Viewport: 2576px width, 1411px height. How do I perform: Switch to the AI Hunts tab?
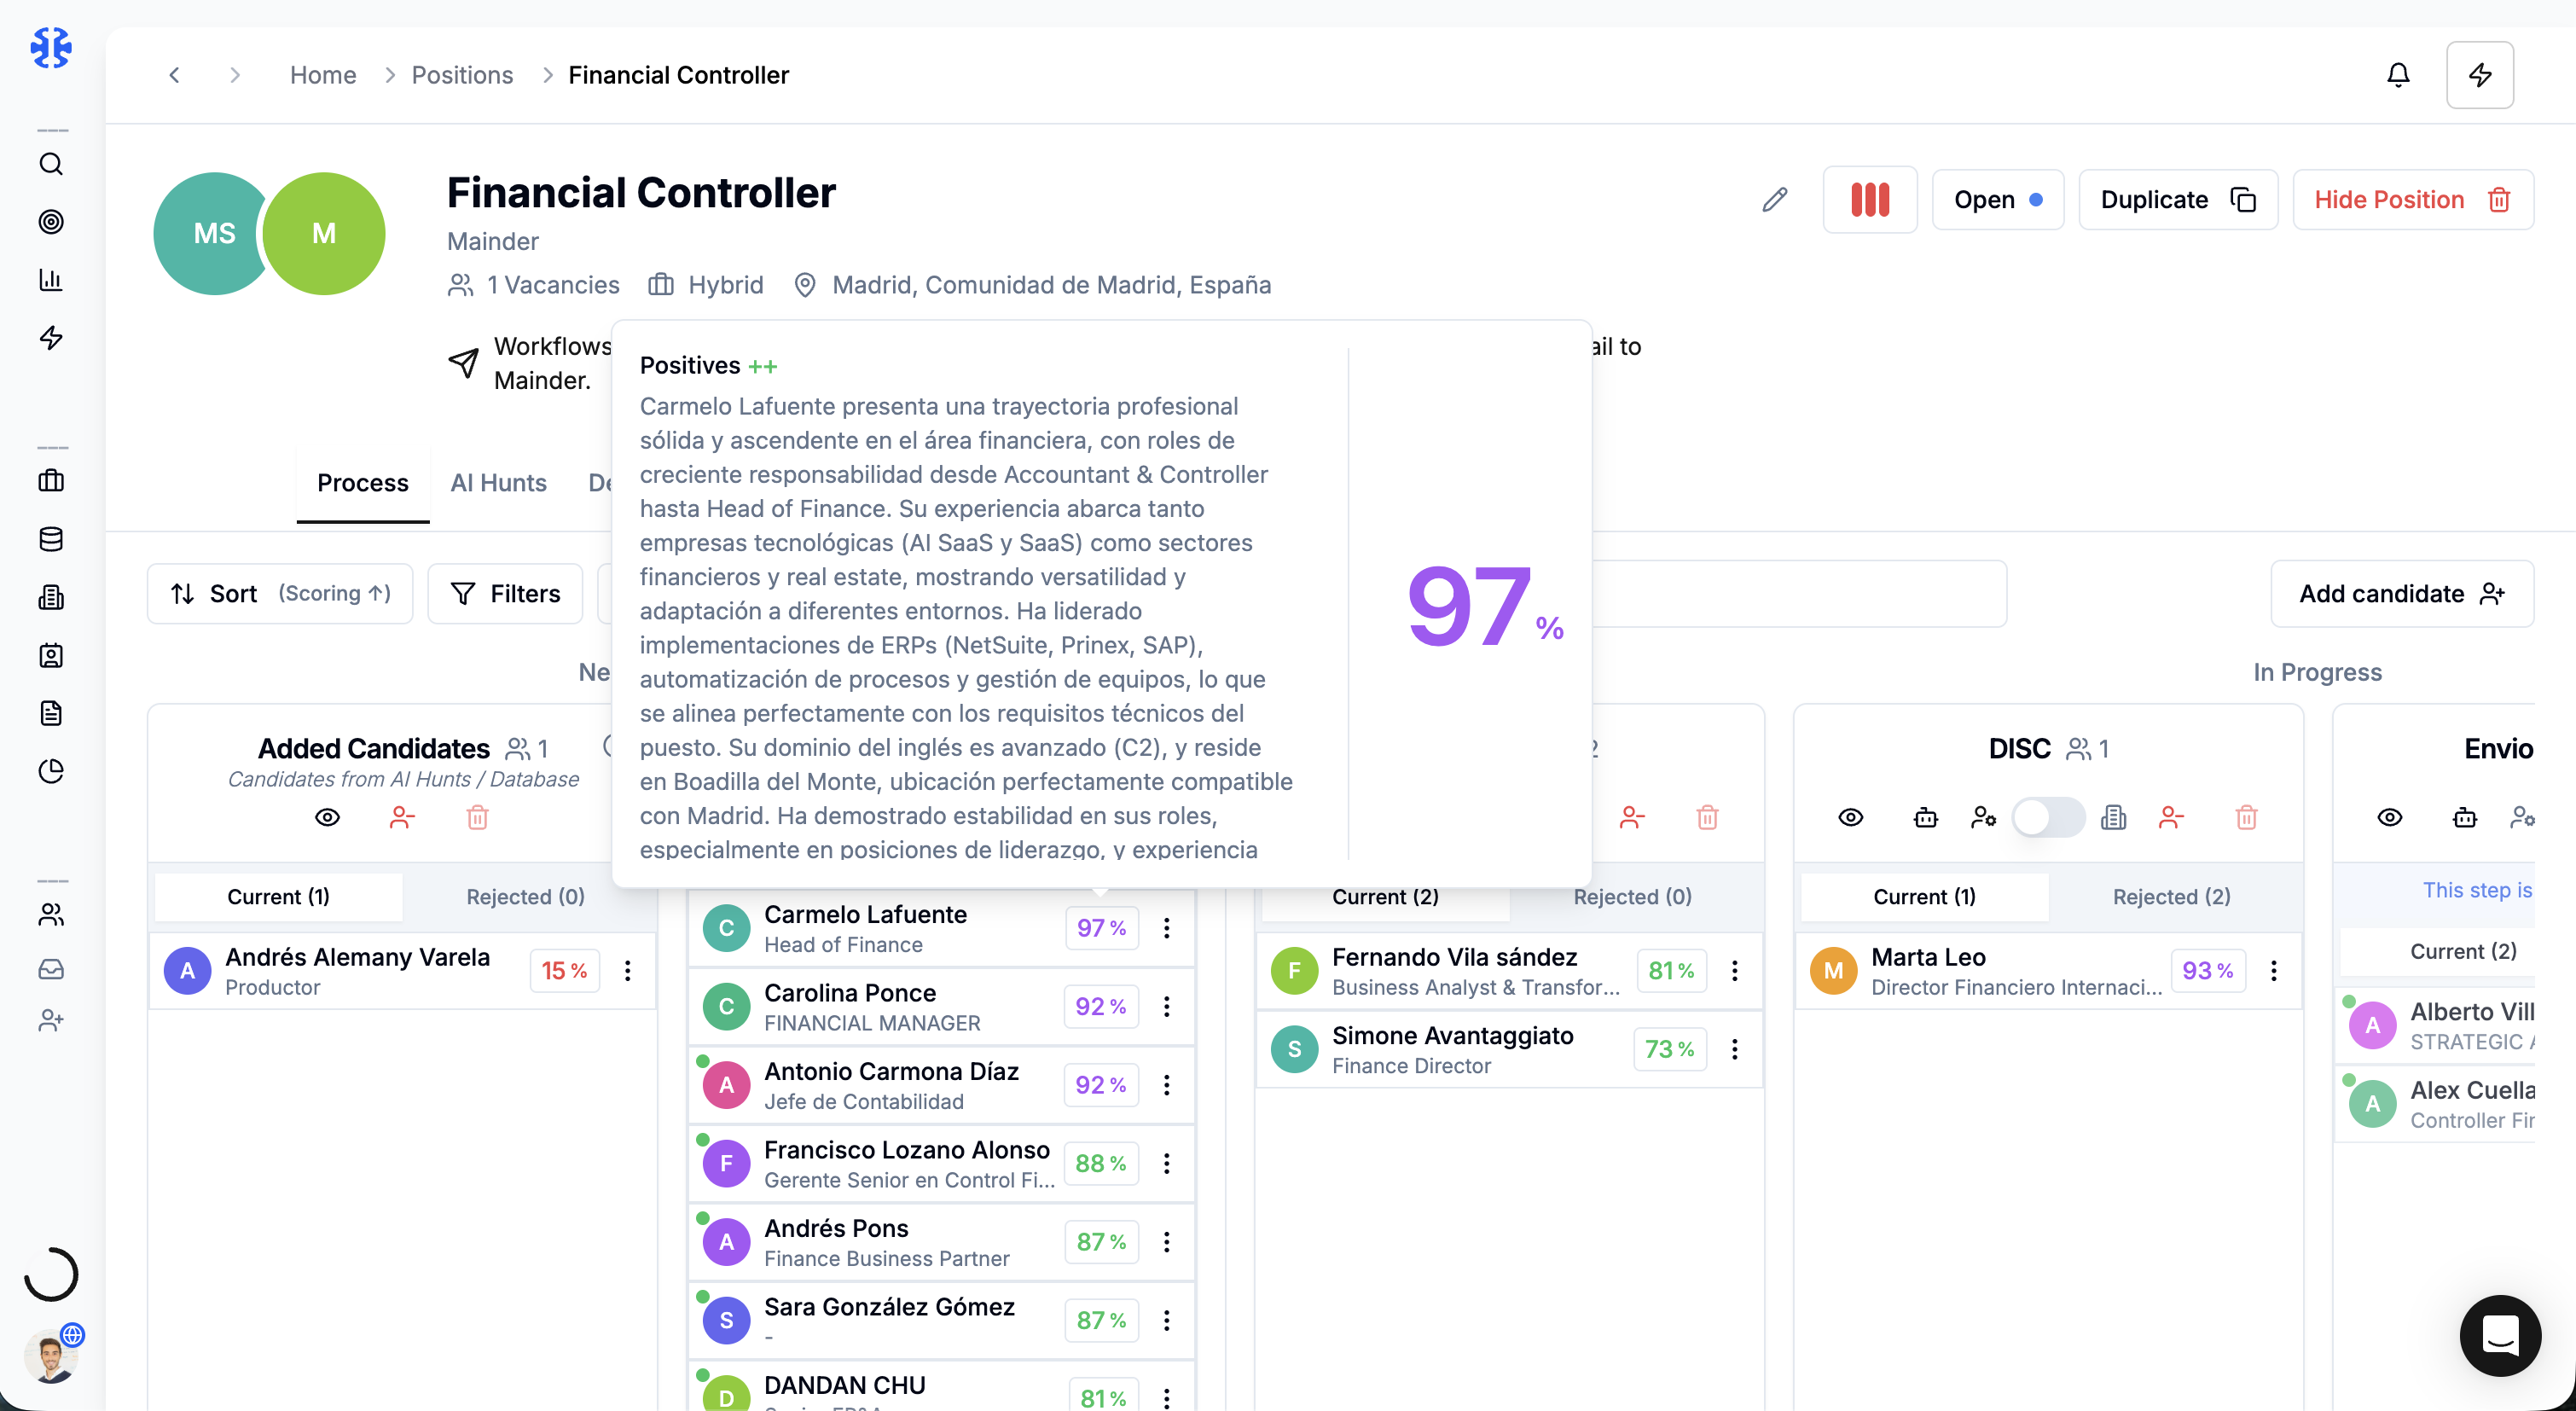click(498, 483)
